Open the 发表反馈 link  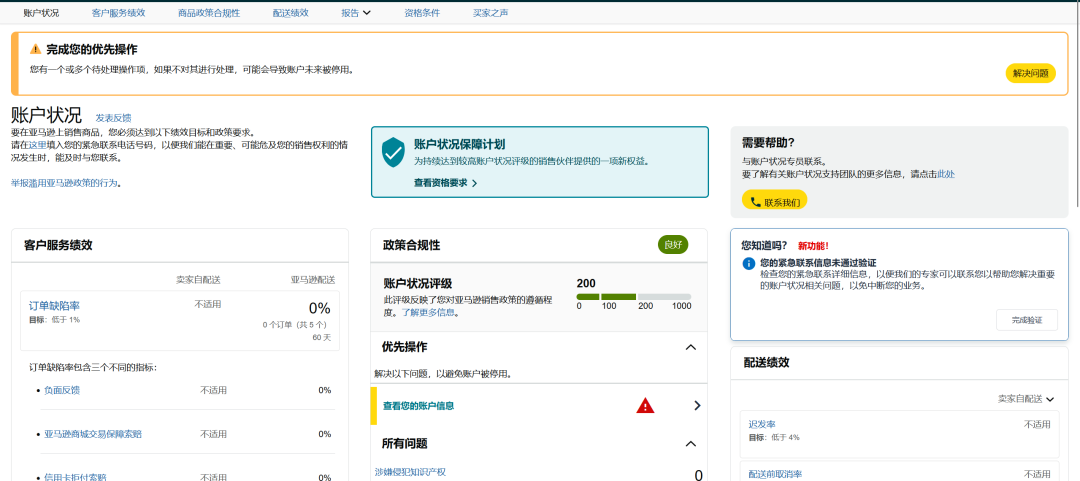click(x=113, y=118)
